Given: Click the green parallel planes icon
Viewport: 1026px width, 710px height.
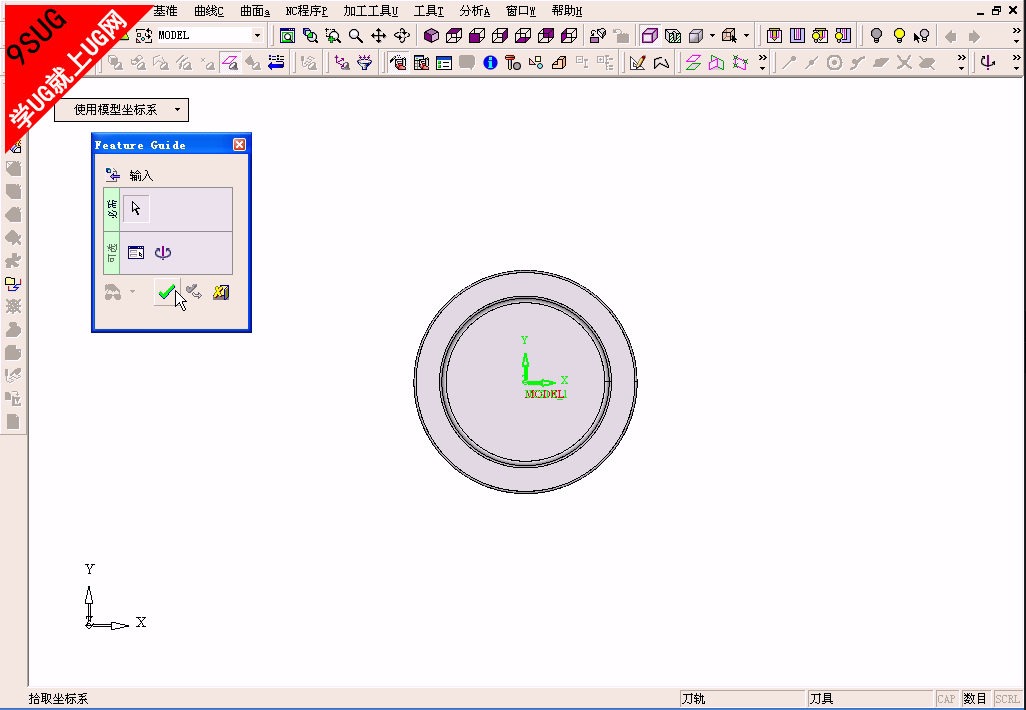Looking at the screenshot, I should pos(693,63).
